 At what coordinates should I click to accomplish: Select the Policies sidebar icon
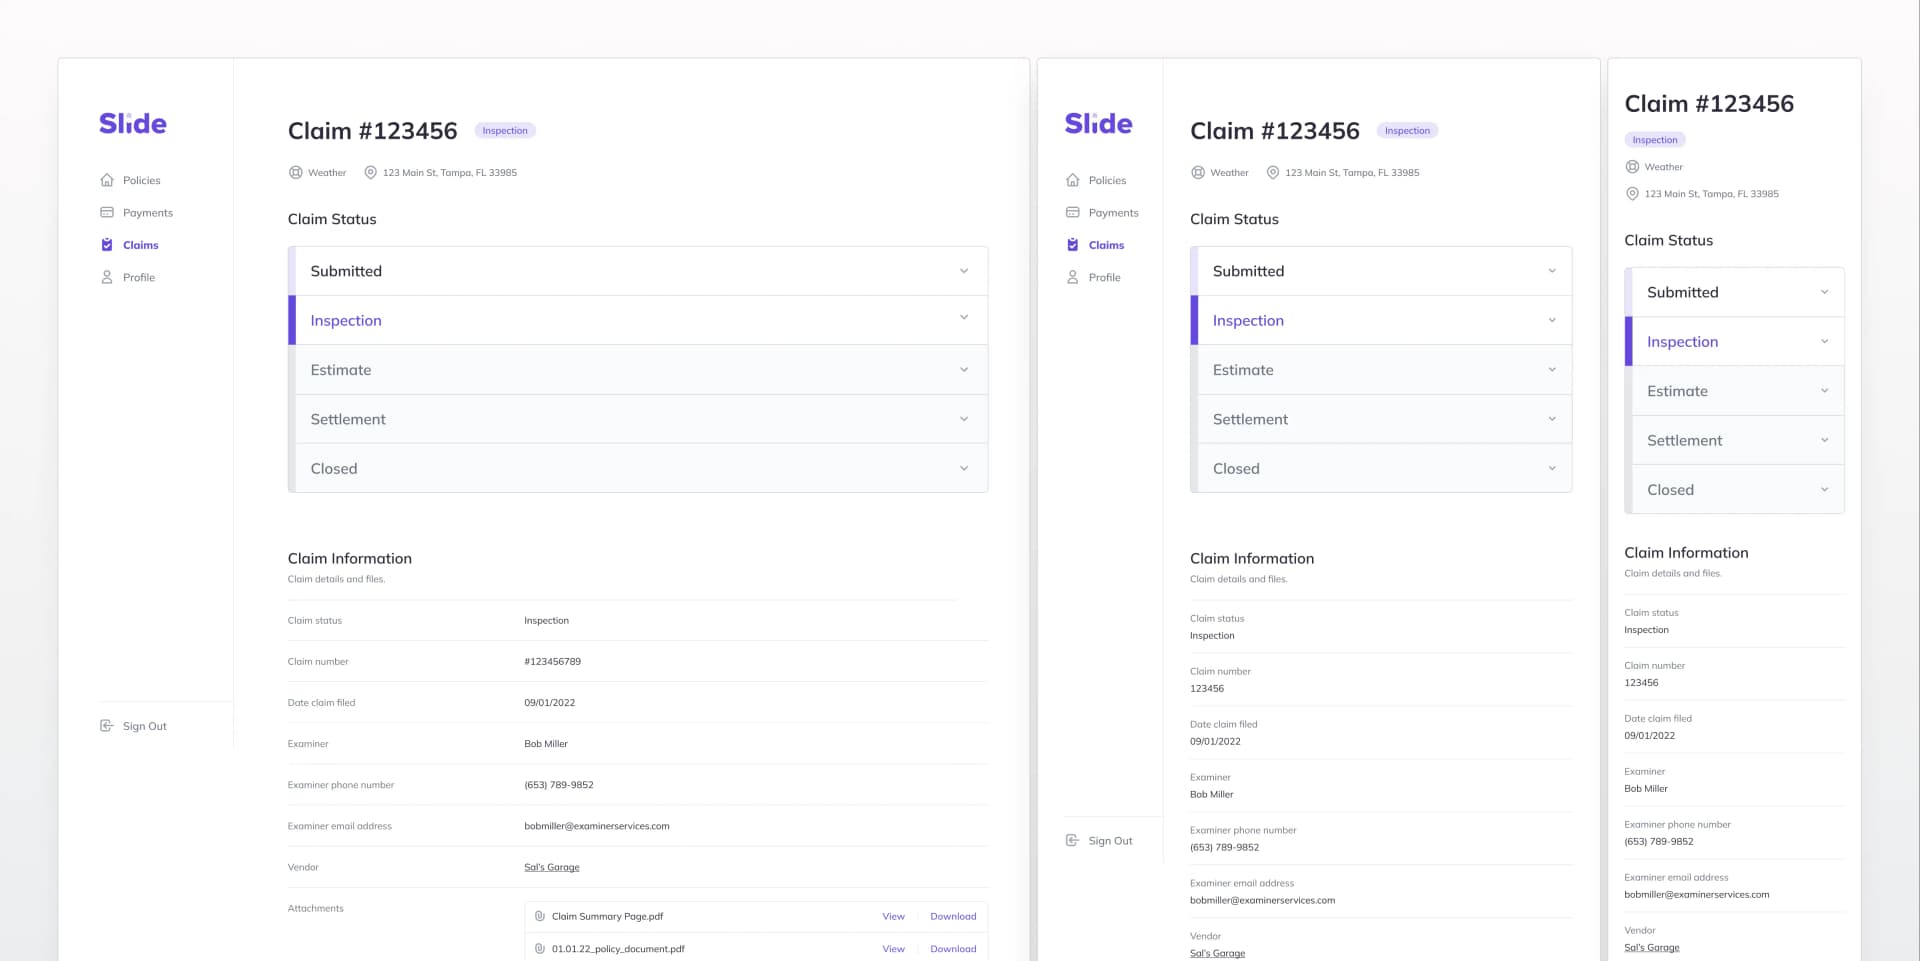point(107,180)
